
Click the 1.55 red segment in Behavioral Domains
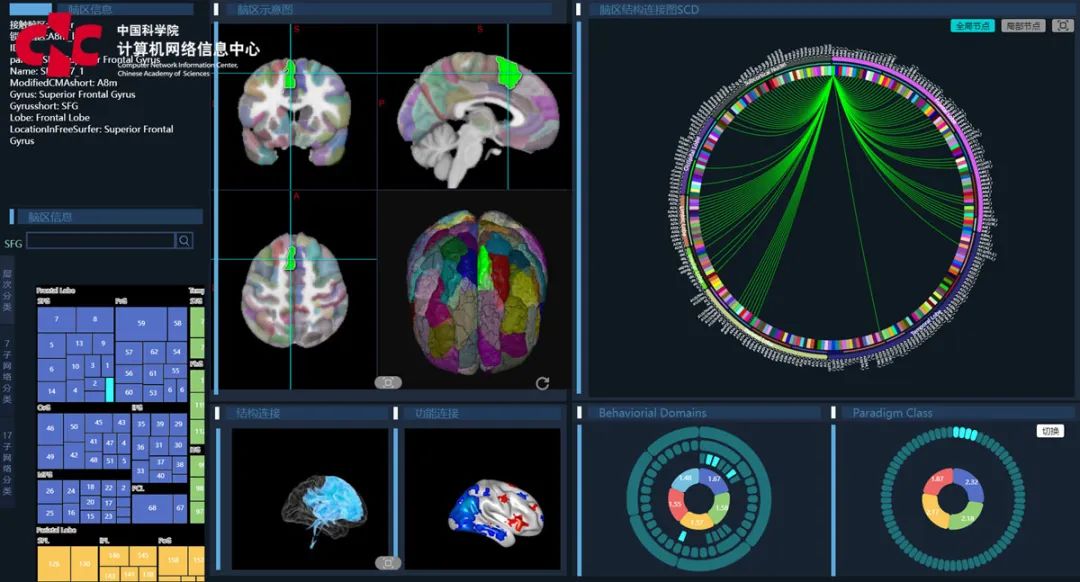pos(675,503)
